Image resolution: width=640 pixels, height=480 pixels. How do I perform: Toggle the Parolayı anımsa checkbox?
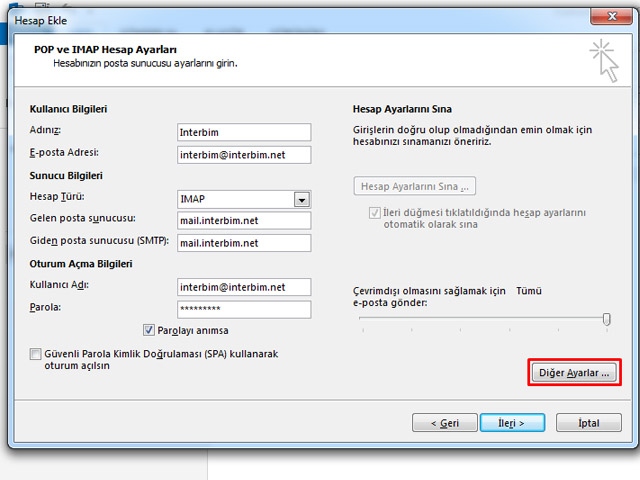[149, 330]
